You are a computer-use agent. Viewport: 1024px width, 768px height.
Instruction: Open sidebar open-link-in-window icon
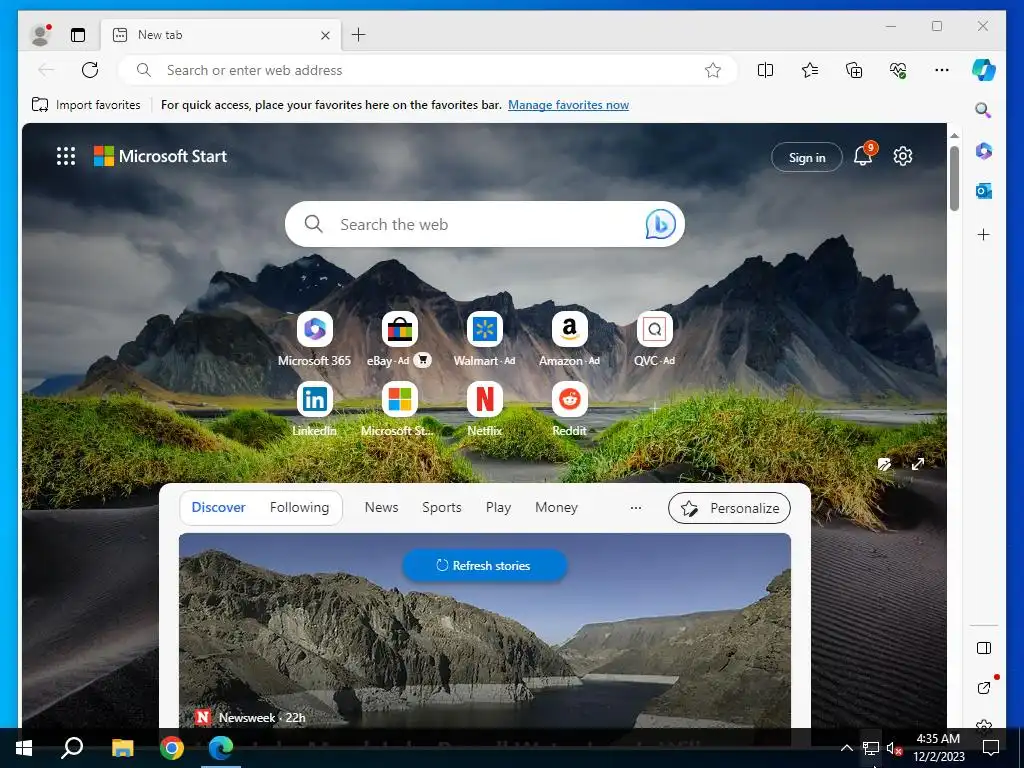[x=984, y=687]
